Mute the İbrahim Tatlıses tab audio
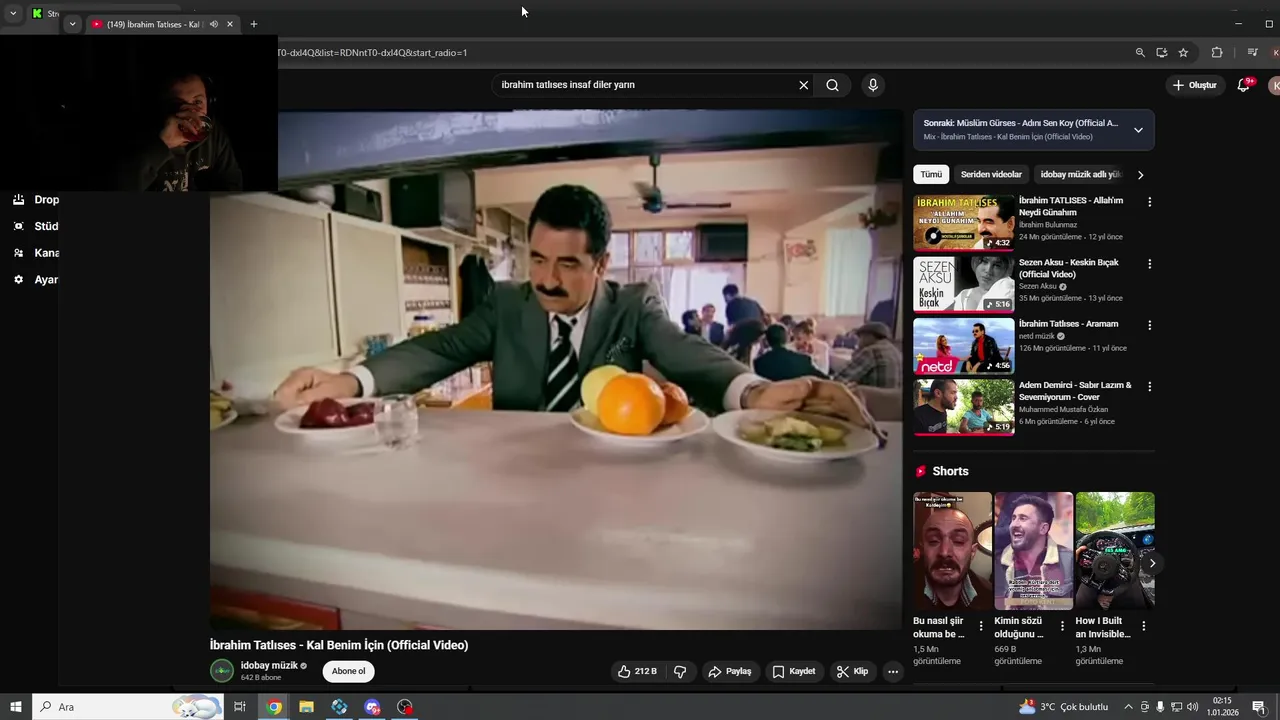Screen dimensions: 1280x720 click(x=213, y=24)
